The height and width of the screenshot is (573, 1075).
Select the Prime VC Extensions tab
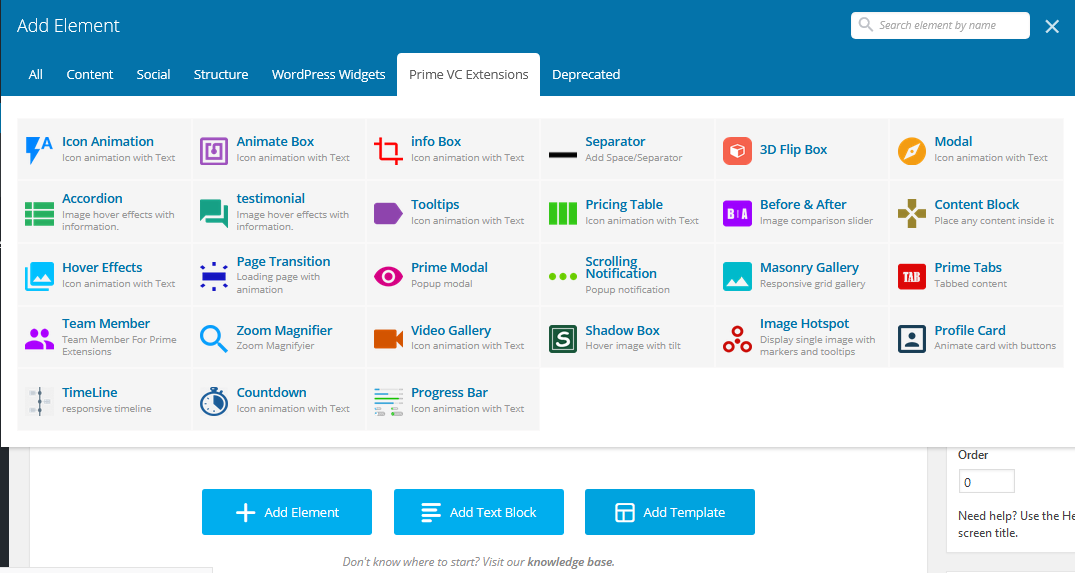pyautogui.click(x=469, y=75)
